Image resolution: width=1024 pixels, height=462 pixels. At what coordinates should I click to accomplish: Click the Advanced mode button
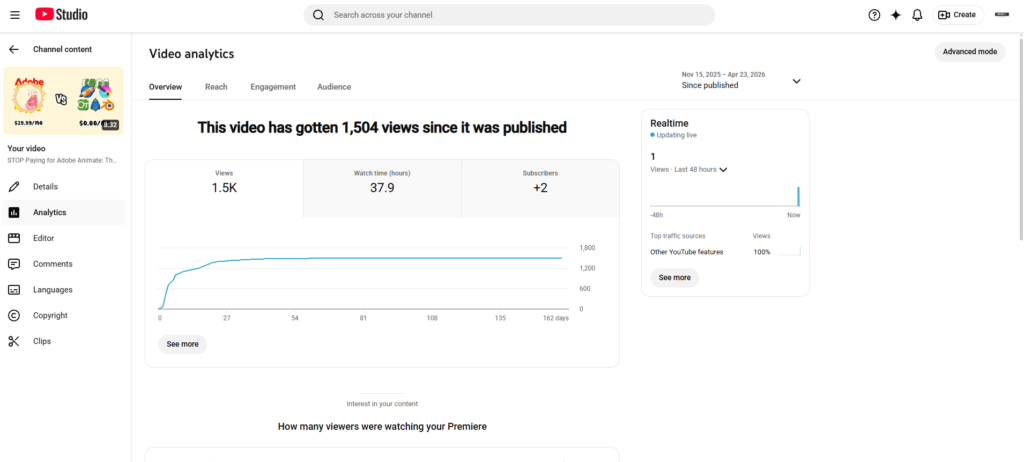point(969,52)
